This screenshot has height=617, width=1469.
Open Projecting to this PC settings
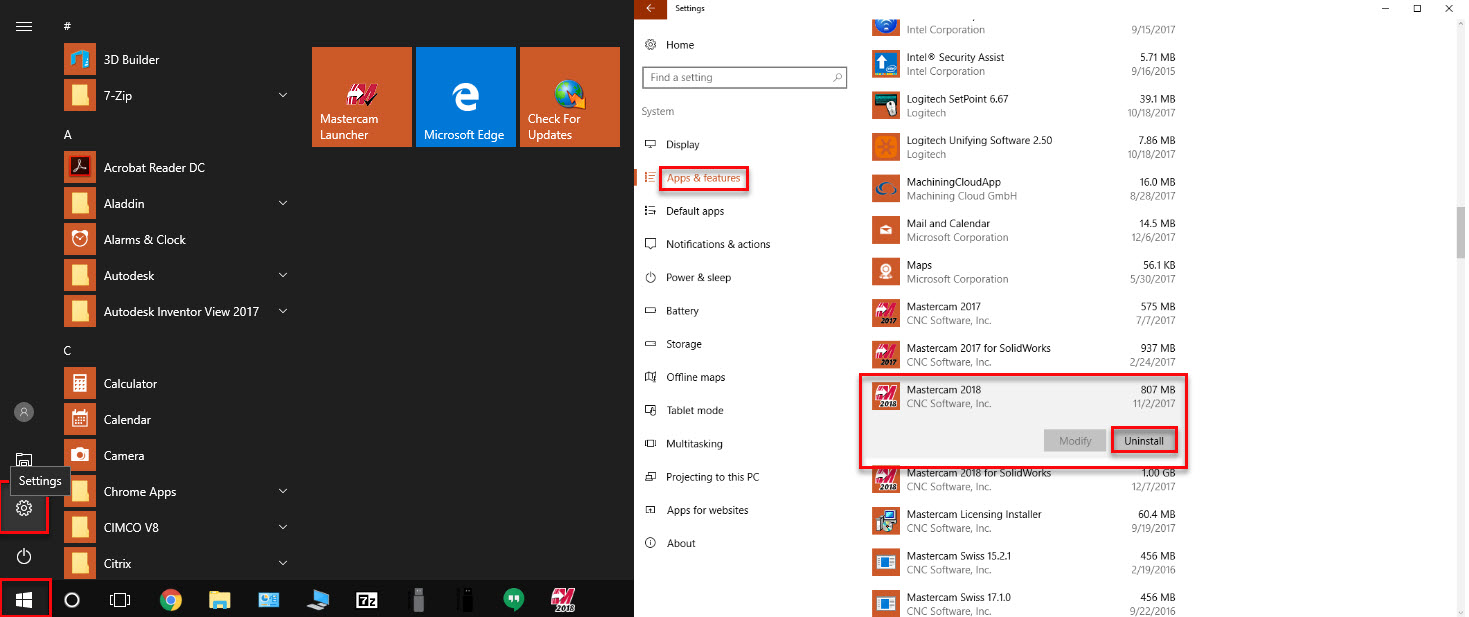point(701,477)
